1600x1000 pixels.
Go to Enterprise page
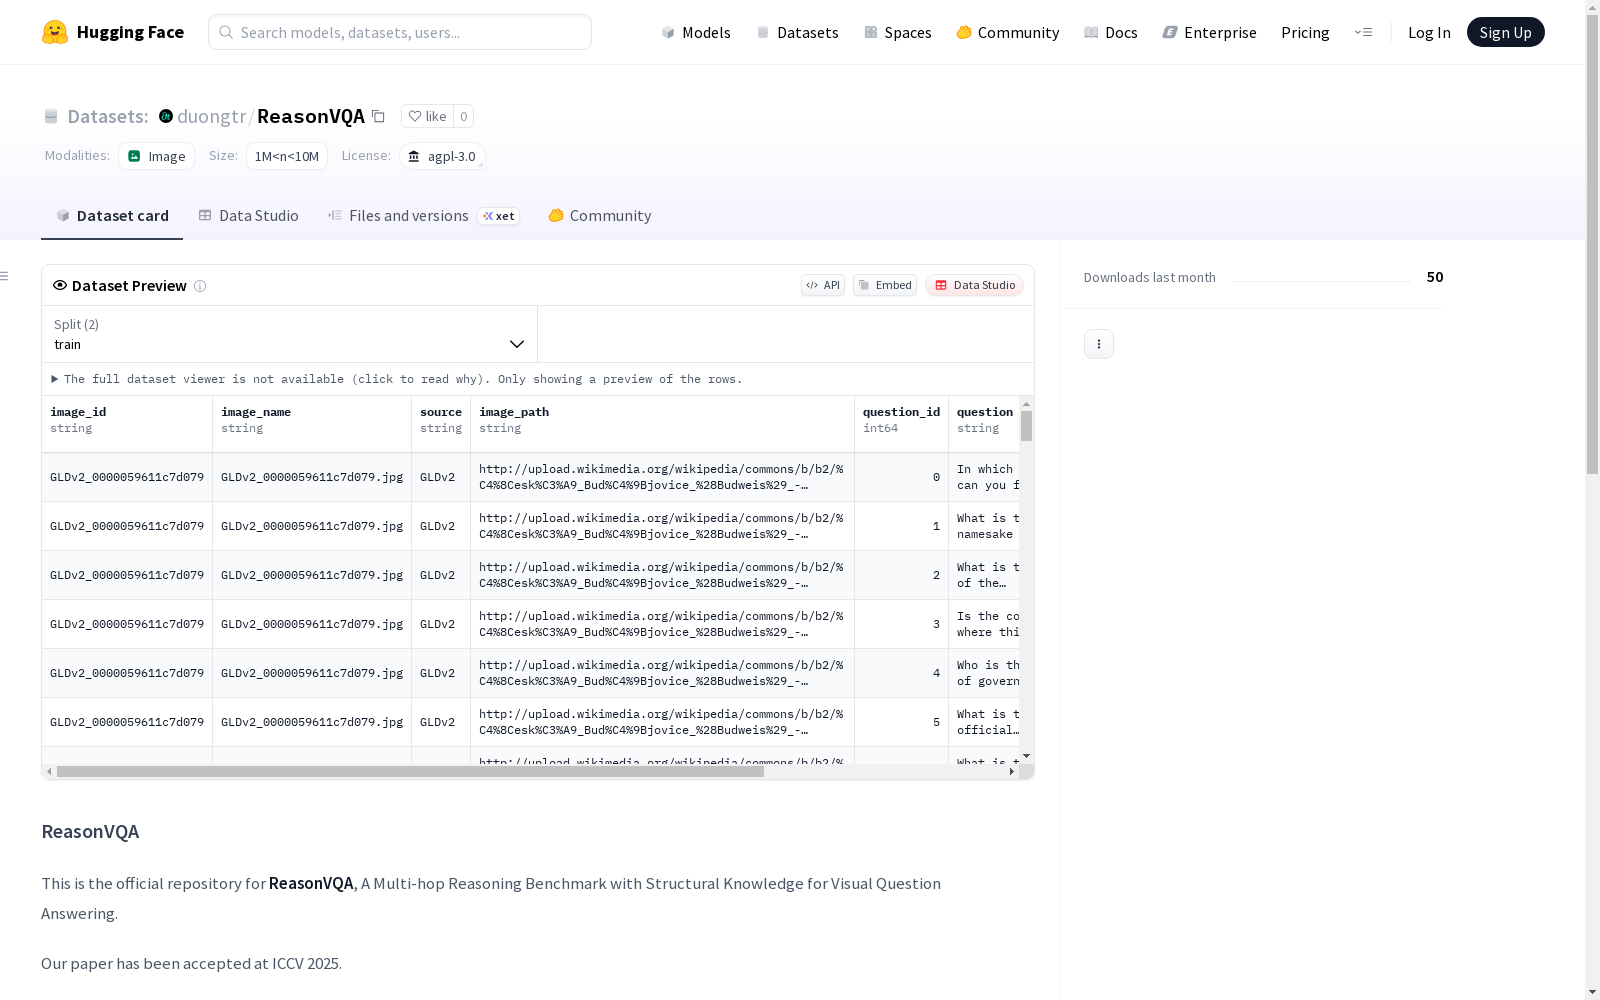point(1209,32)
